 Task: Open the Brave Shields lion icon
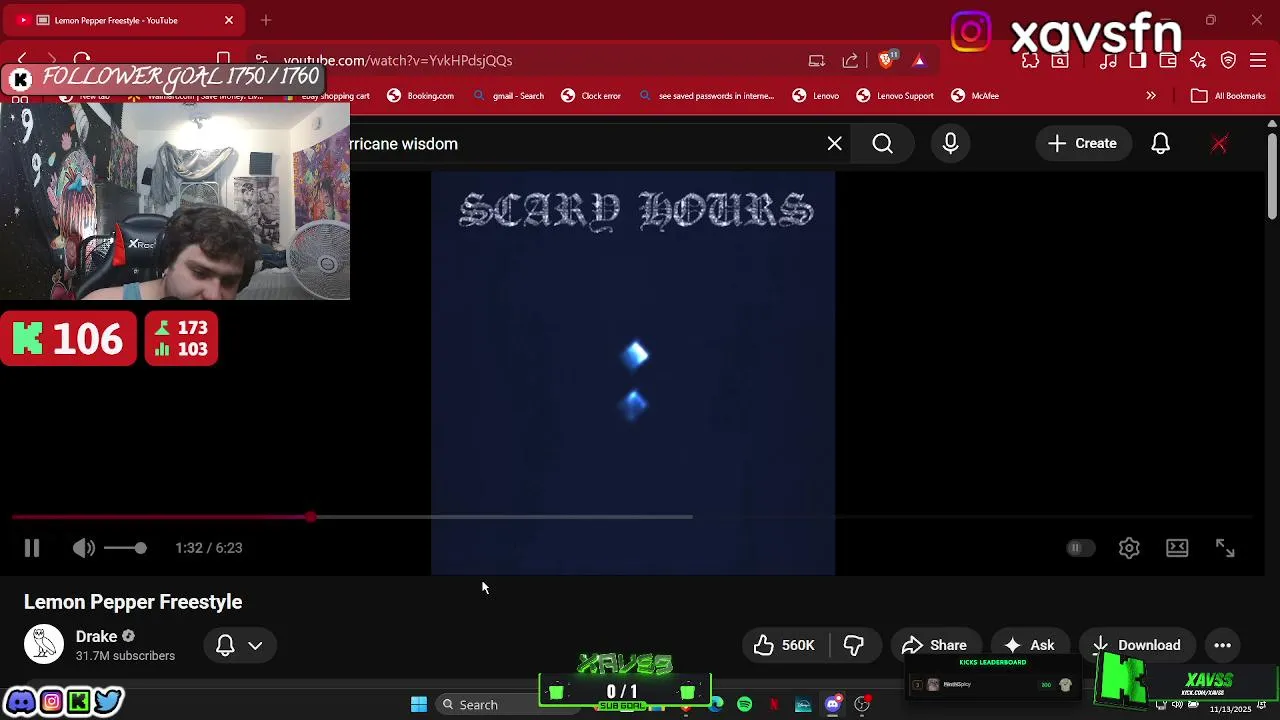(885, 60)
